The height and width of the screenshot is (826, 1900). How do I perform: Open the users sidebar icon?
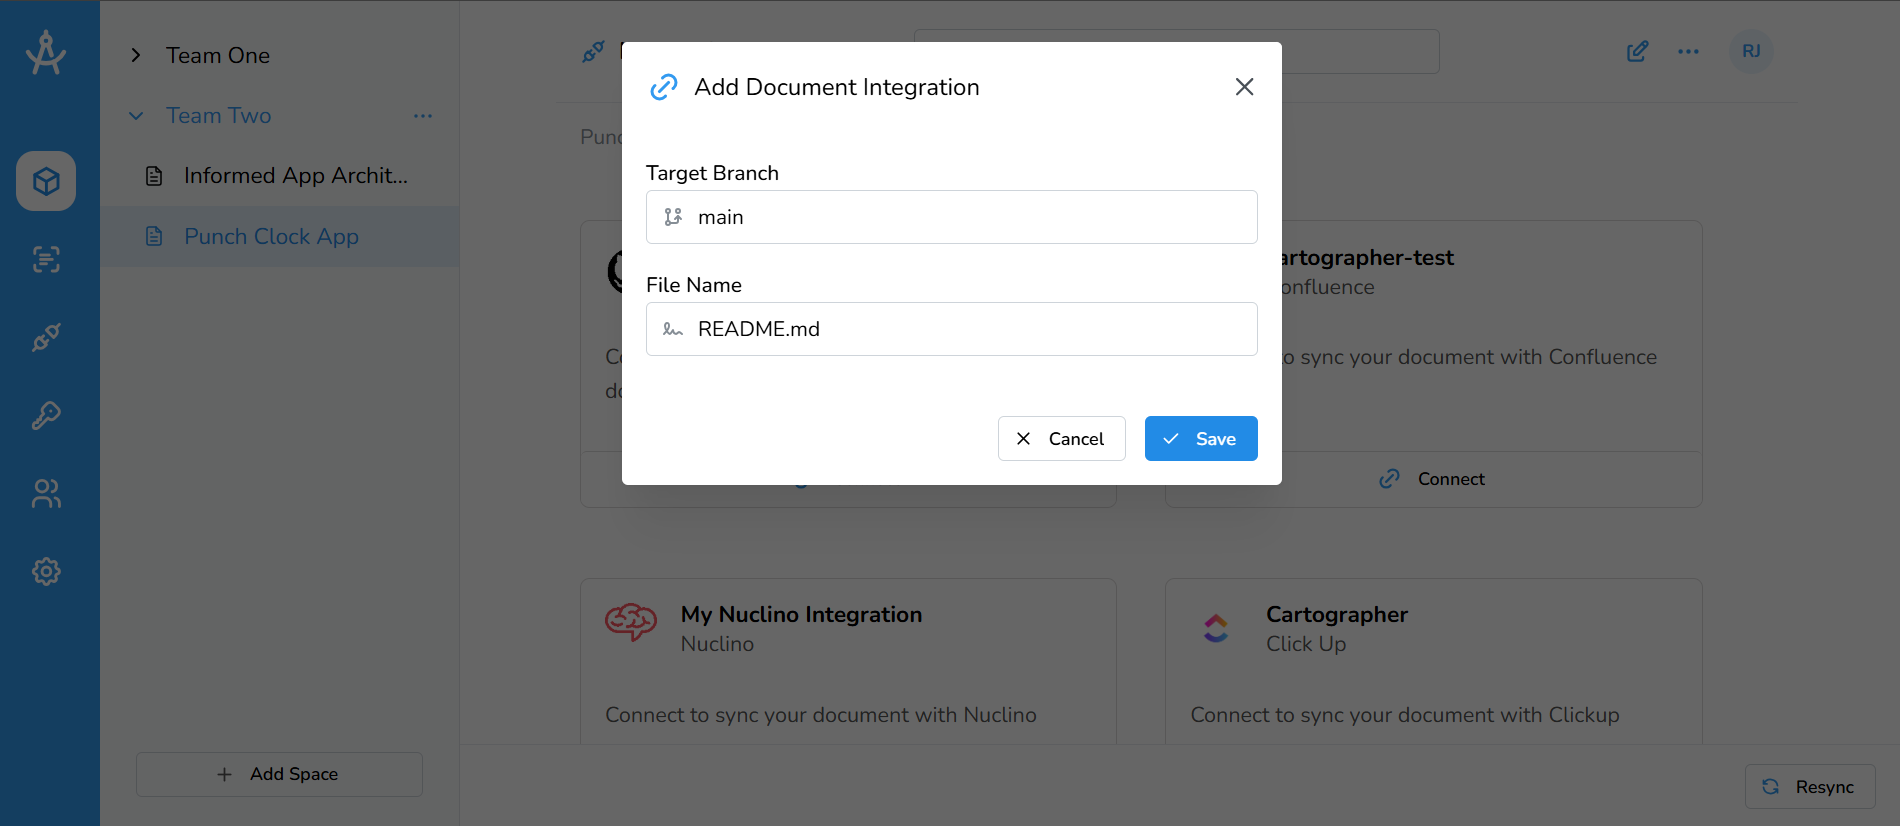pyautogui.click(x=46, y=493)
